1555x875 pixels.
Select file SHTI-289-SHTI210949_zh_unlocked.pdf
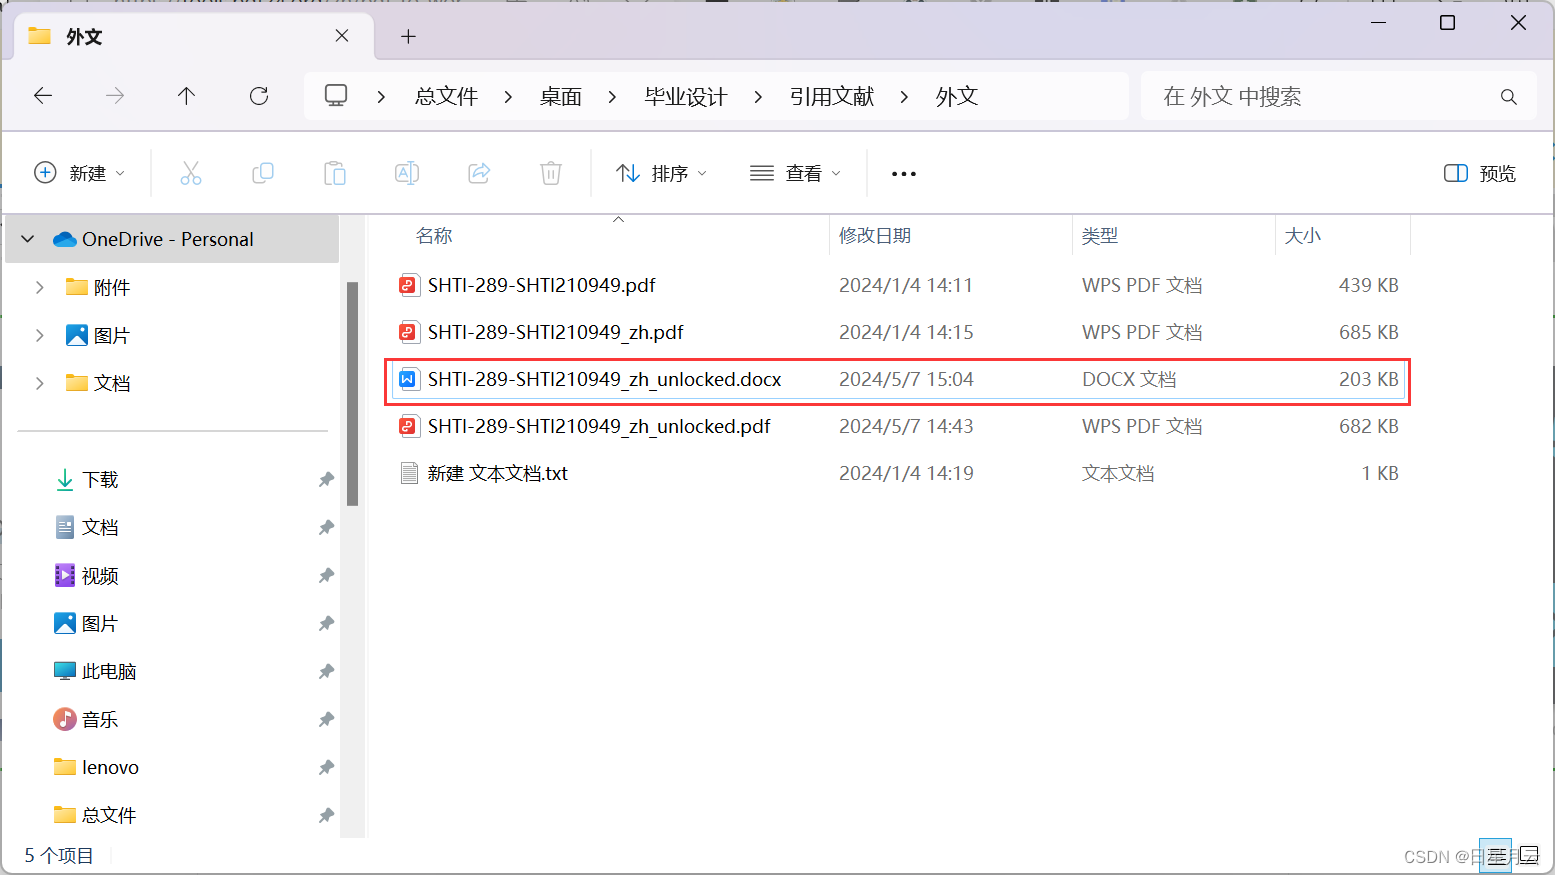[897, 426]
